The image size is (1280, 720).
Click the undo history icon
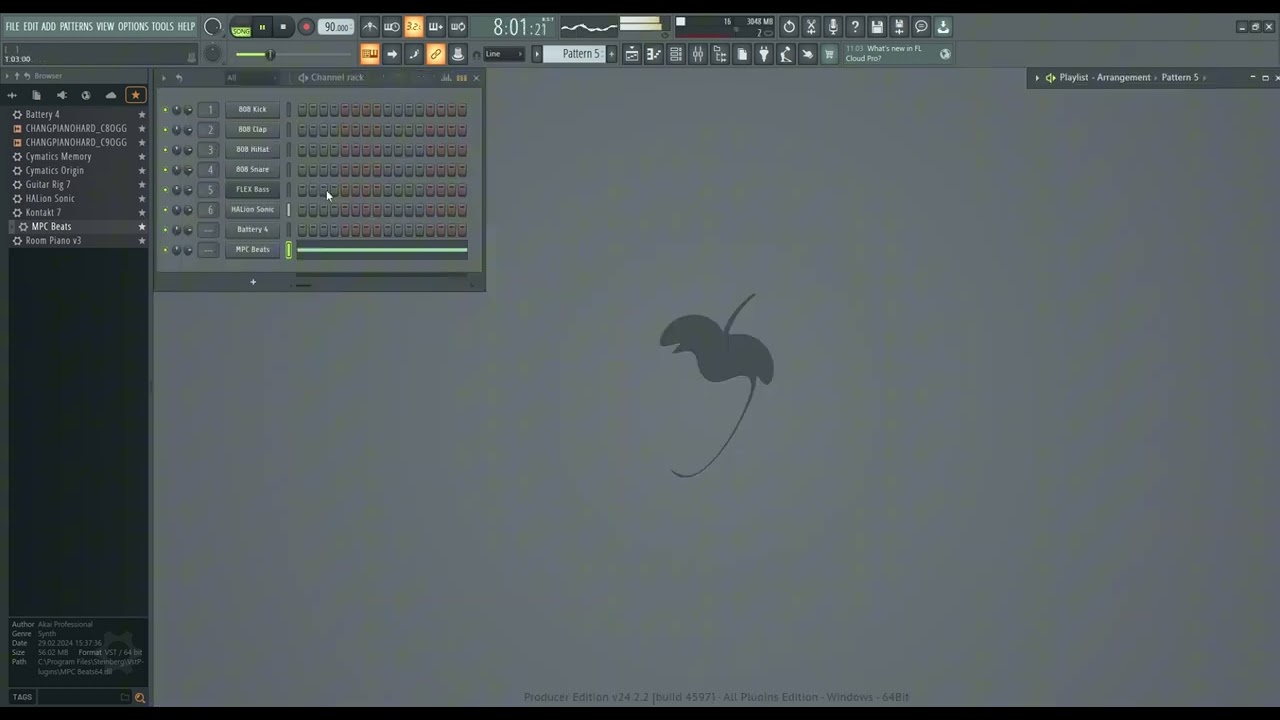789,27
